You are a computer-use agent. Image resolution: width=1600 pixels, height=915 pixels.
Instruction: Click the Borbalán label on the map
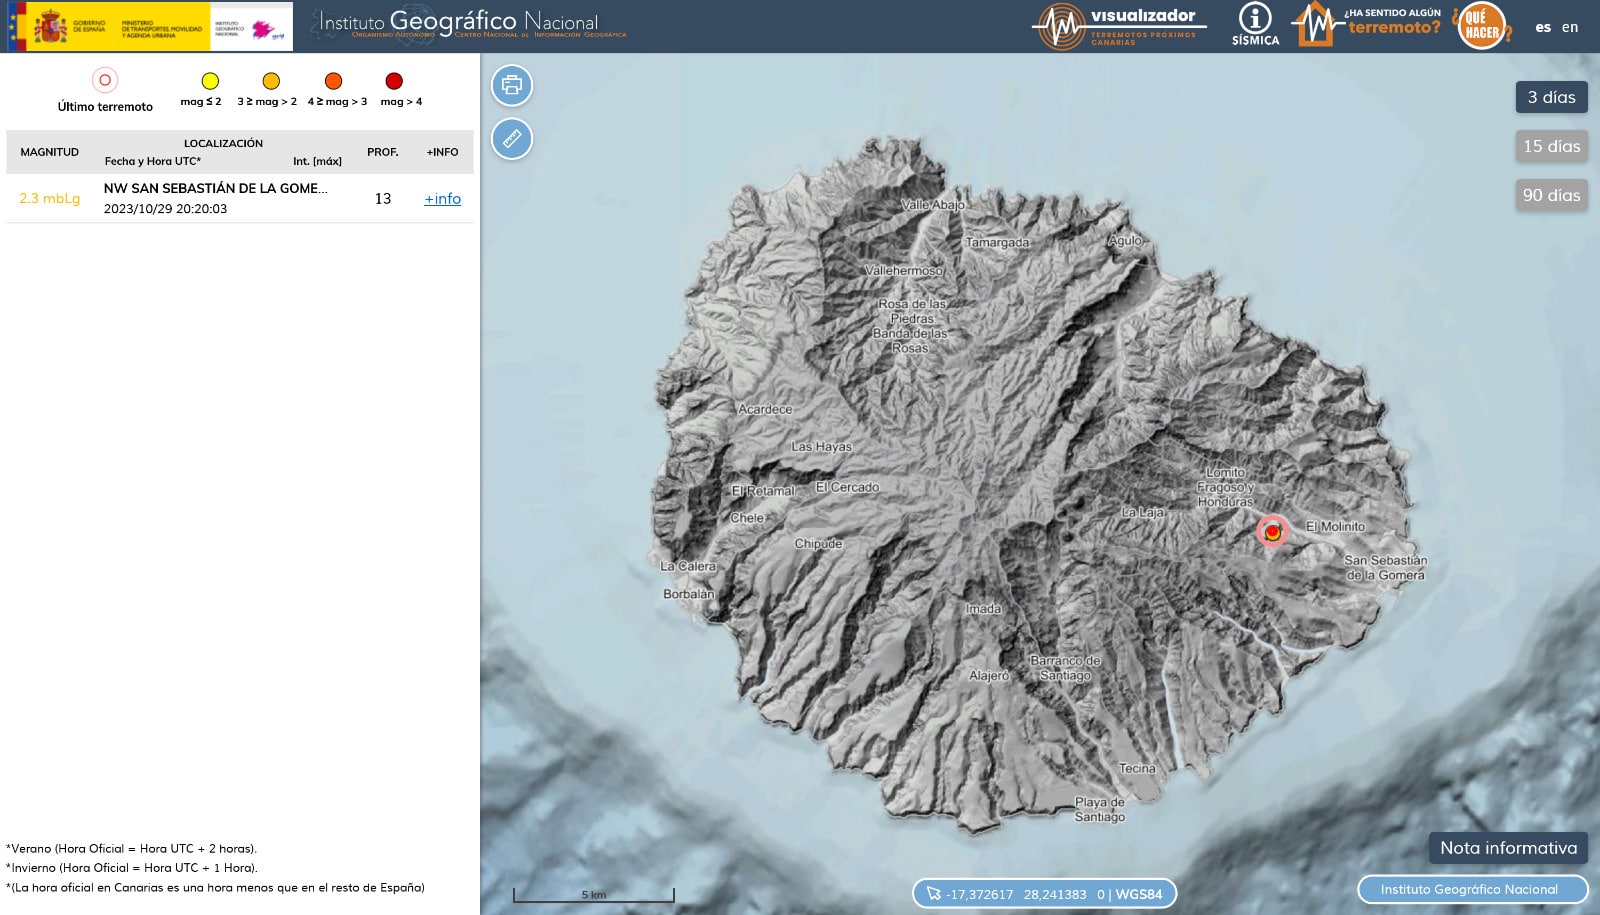point(689,594)
